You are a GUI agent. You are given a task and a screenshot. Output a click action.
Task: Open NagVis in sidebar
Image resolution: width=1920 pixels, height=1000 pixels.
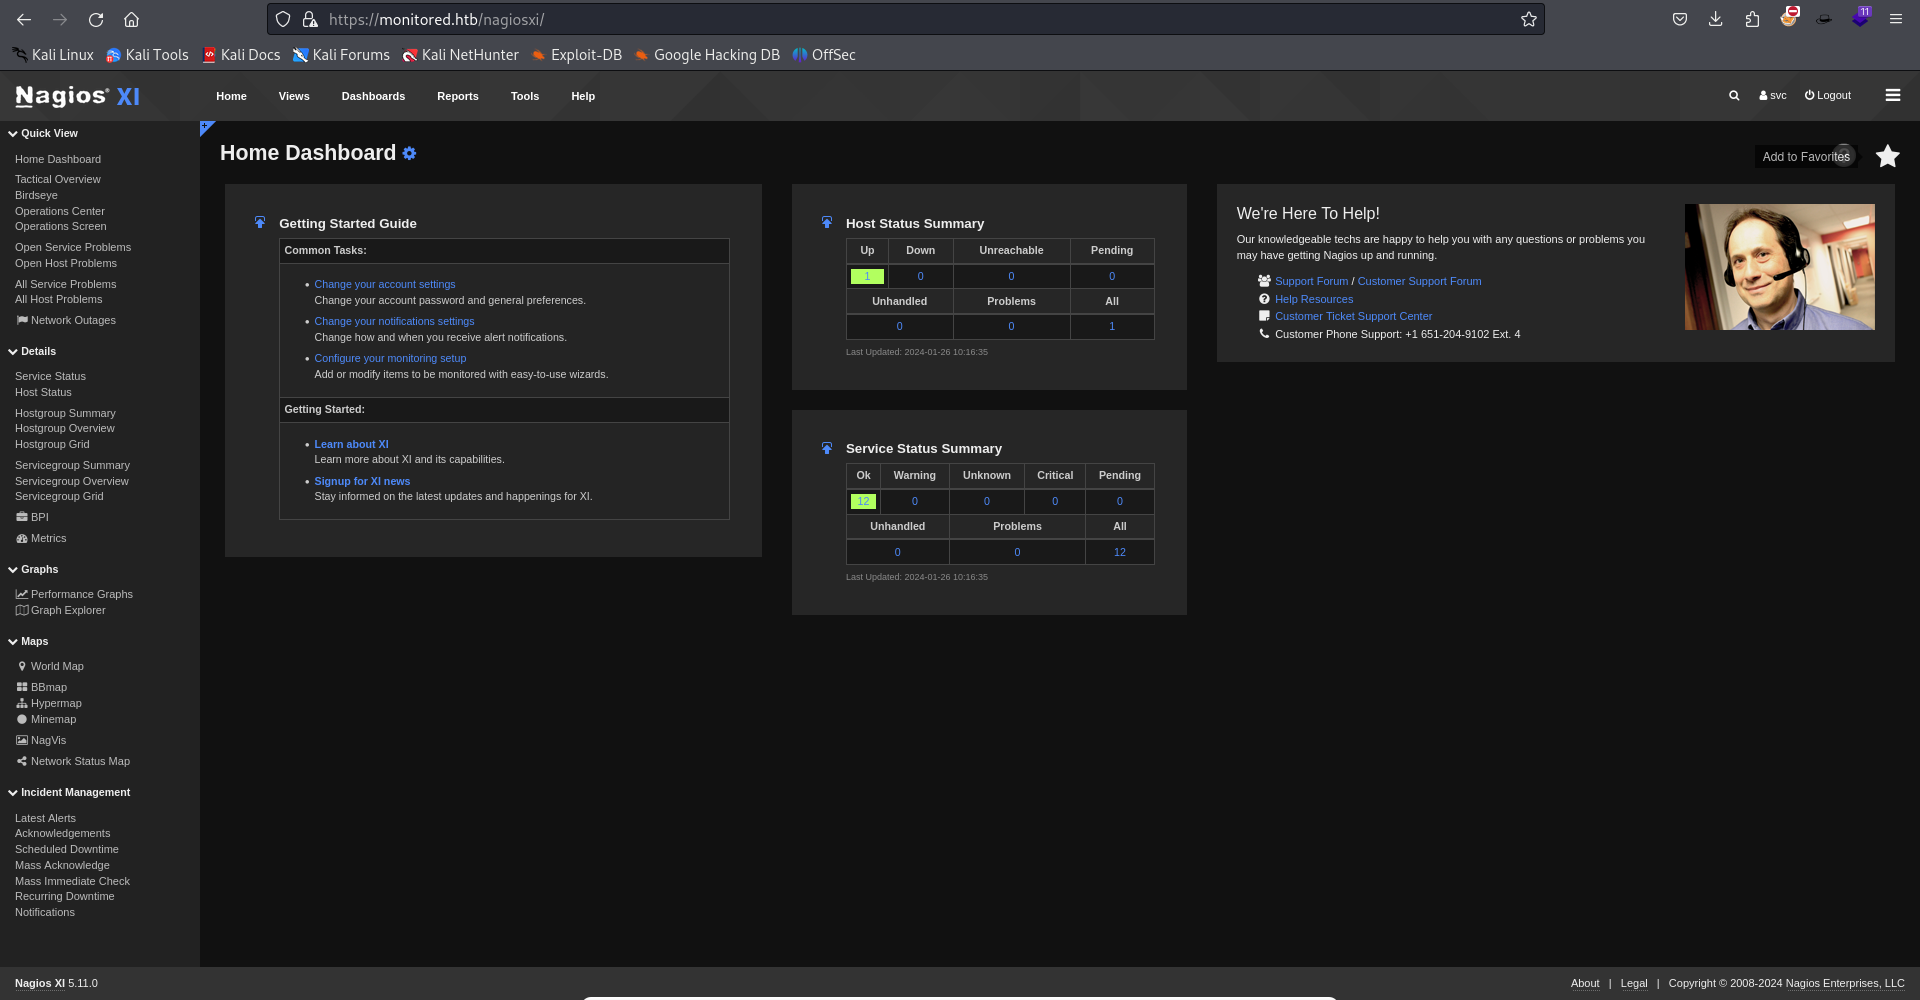point(41,740)
